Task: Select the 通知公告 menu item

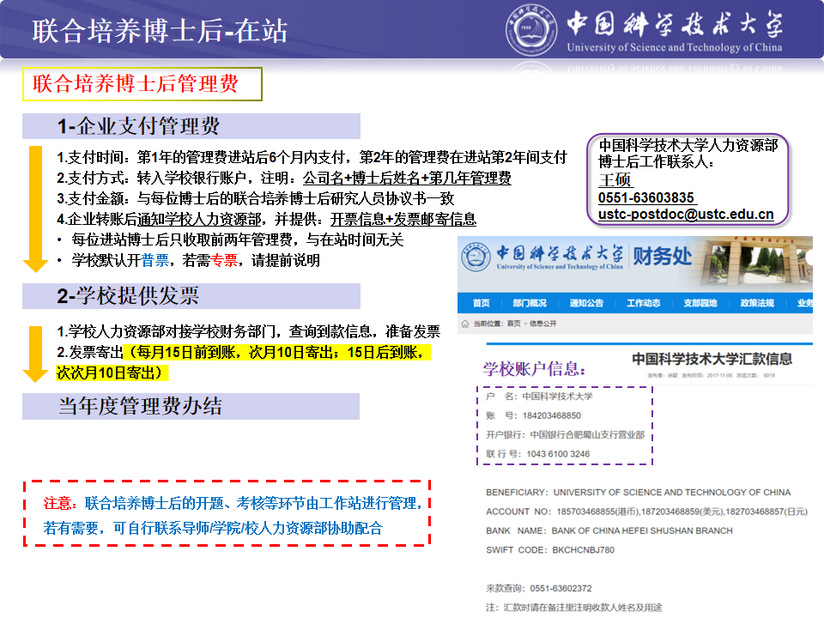Action: point(586,304)
